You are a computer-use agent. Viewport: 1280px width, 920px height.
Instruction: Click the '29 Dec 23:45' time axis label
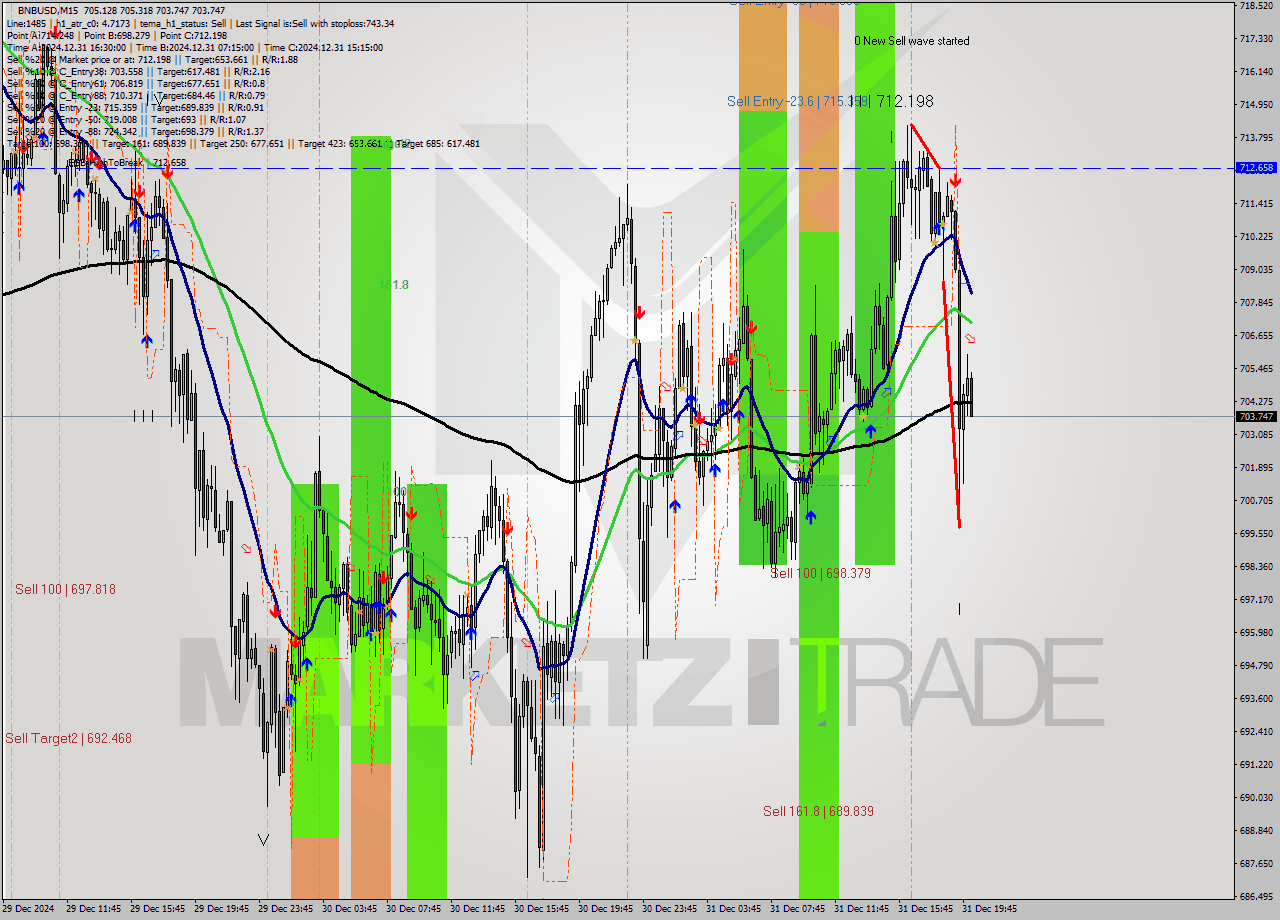[x=286, y=909]
